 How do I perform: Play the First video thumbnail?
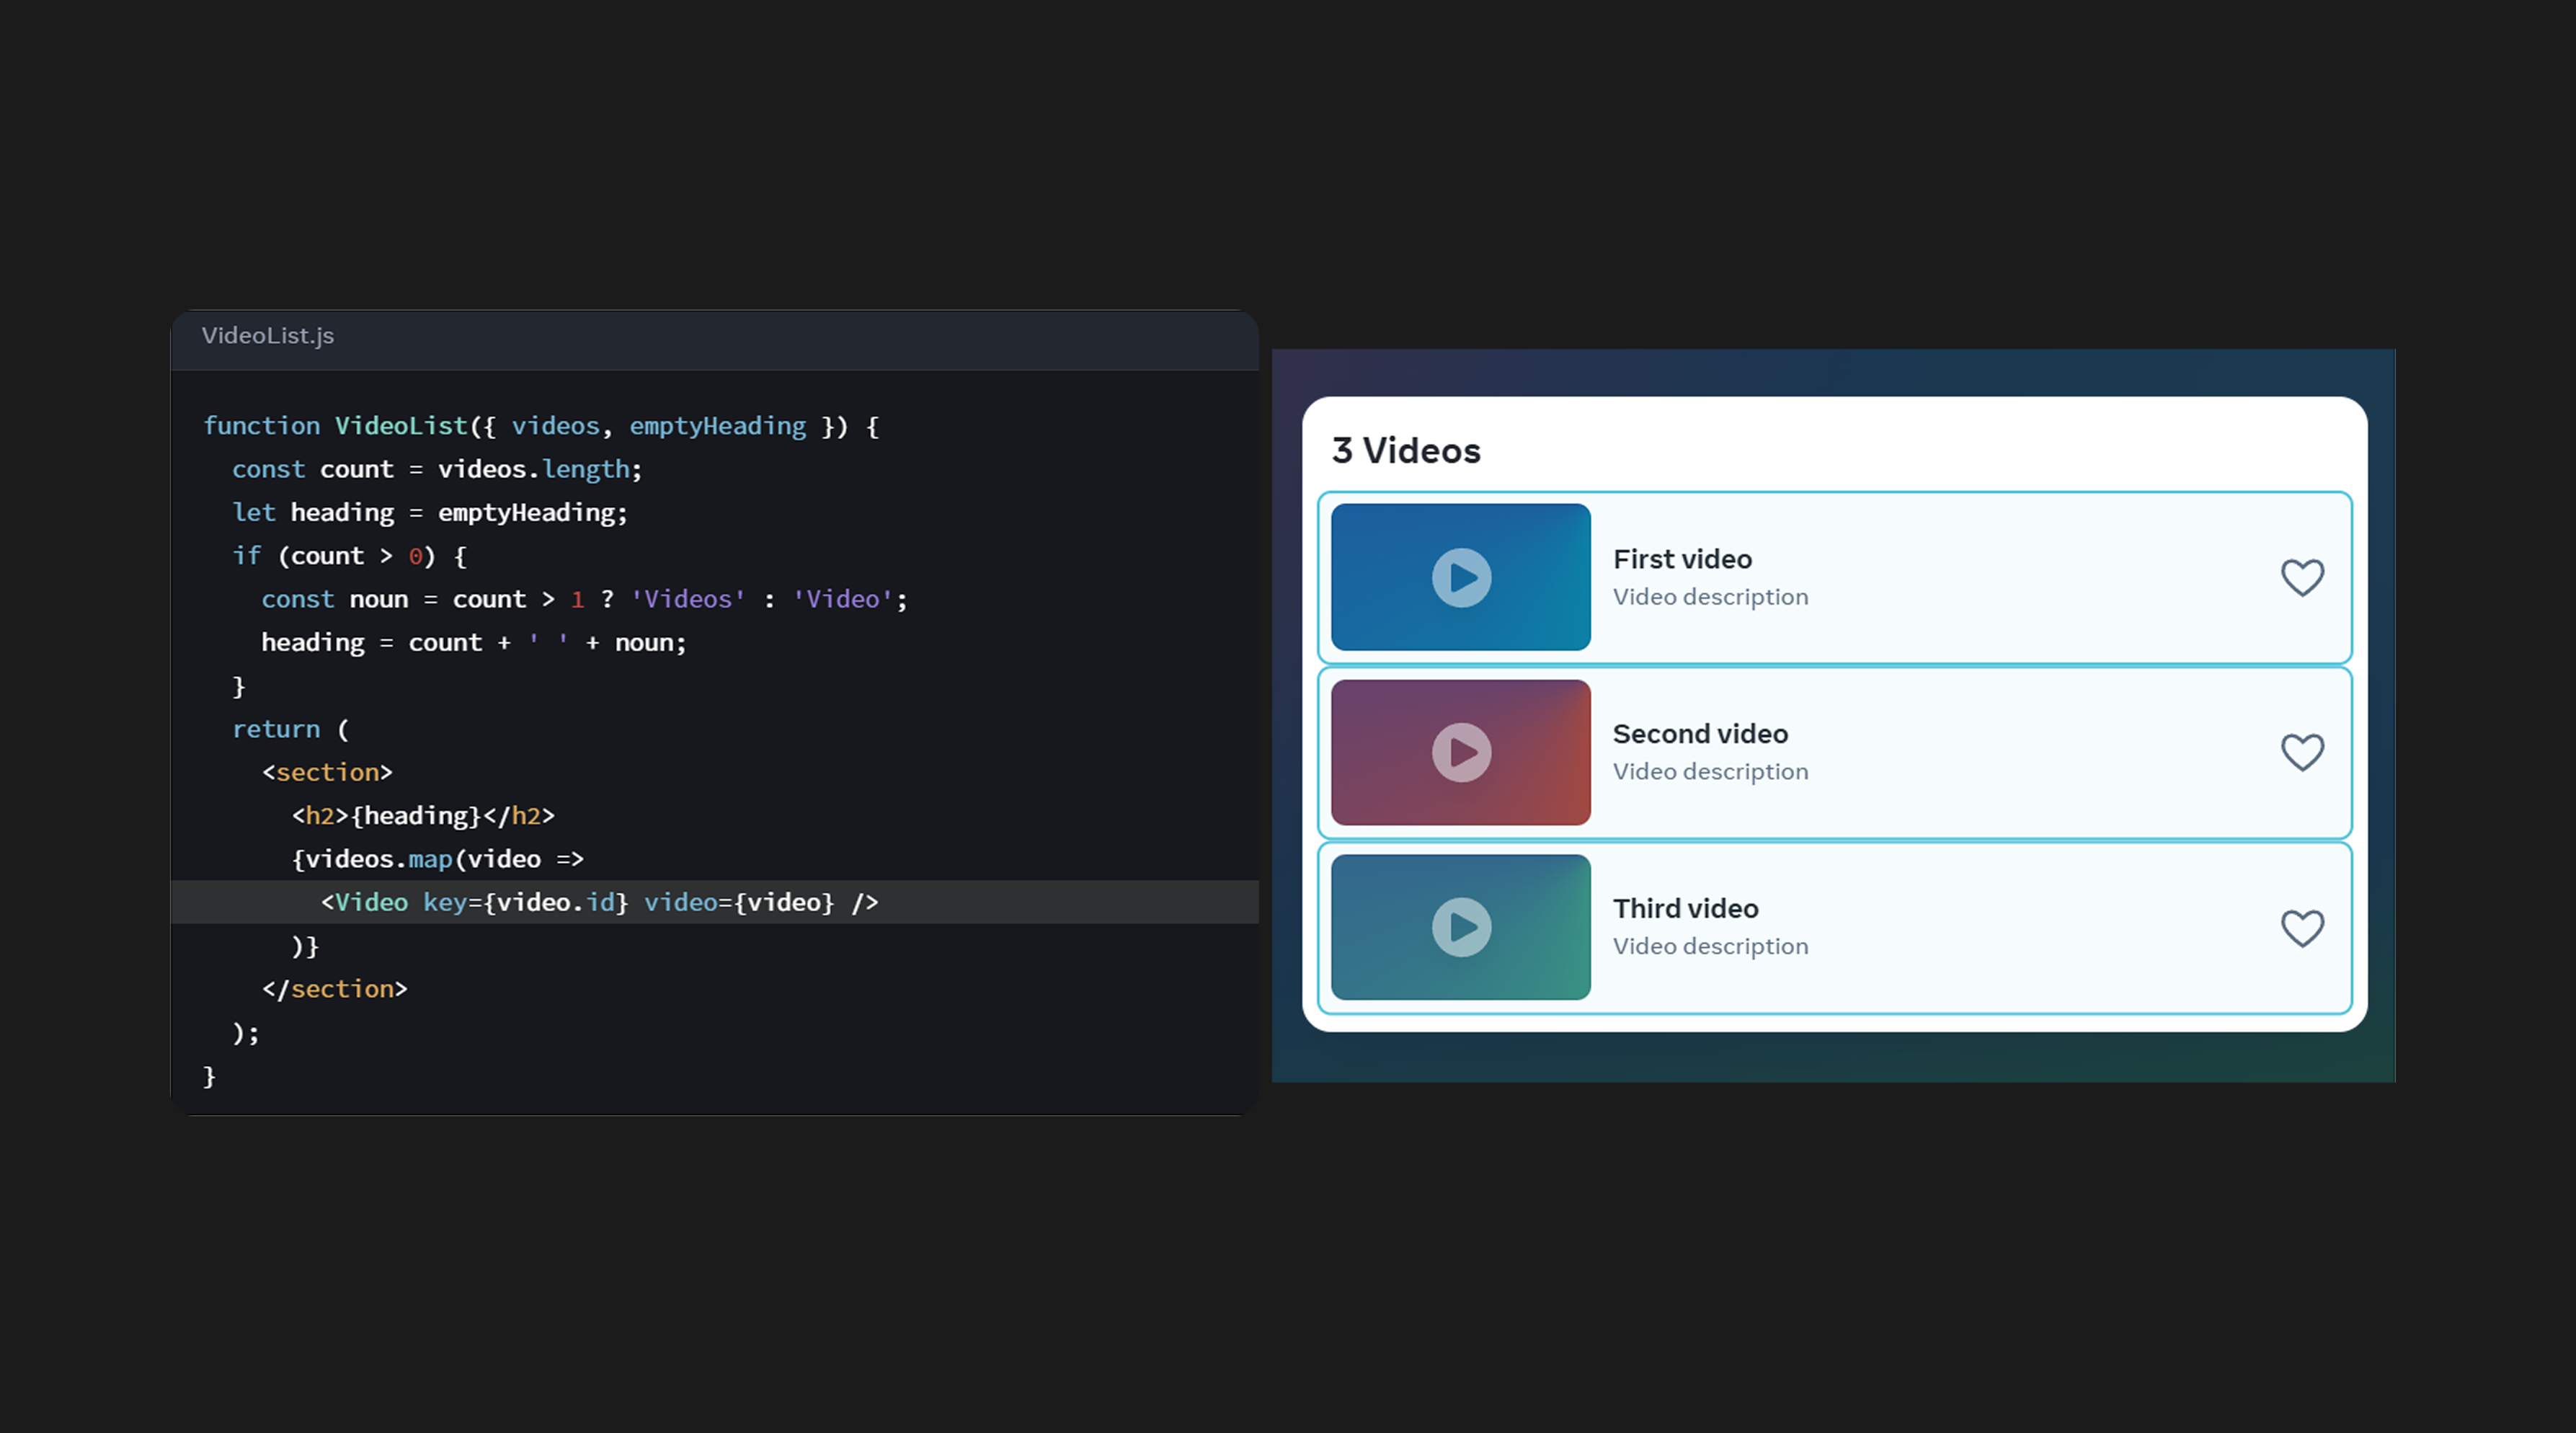pyautogui.click(x=1461, y=577)
